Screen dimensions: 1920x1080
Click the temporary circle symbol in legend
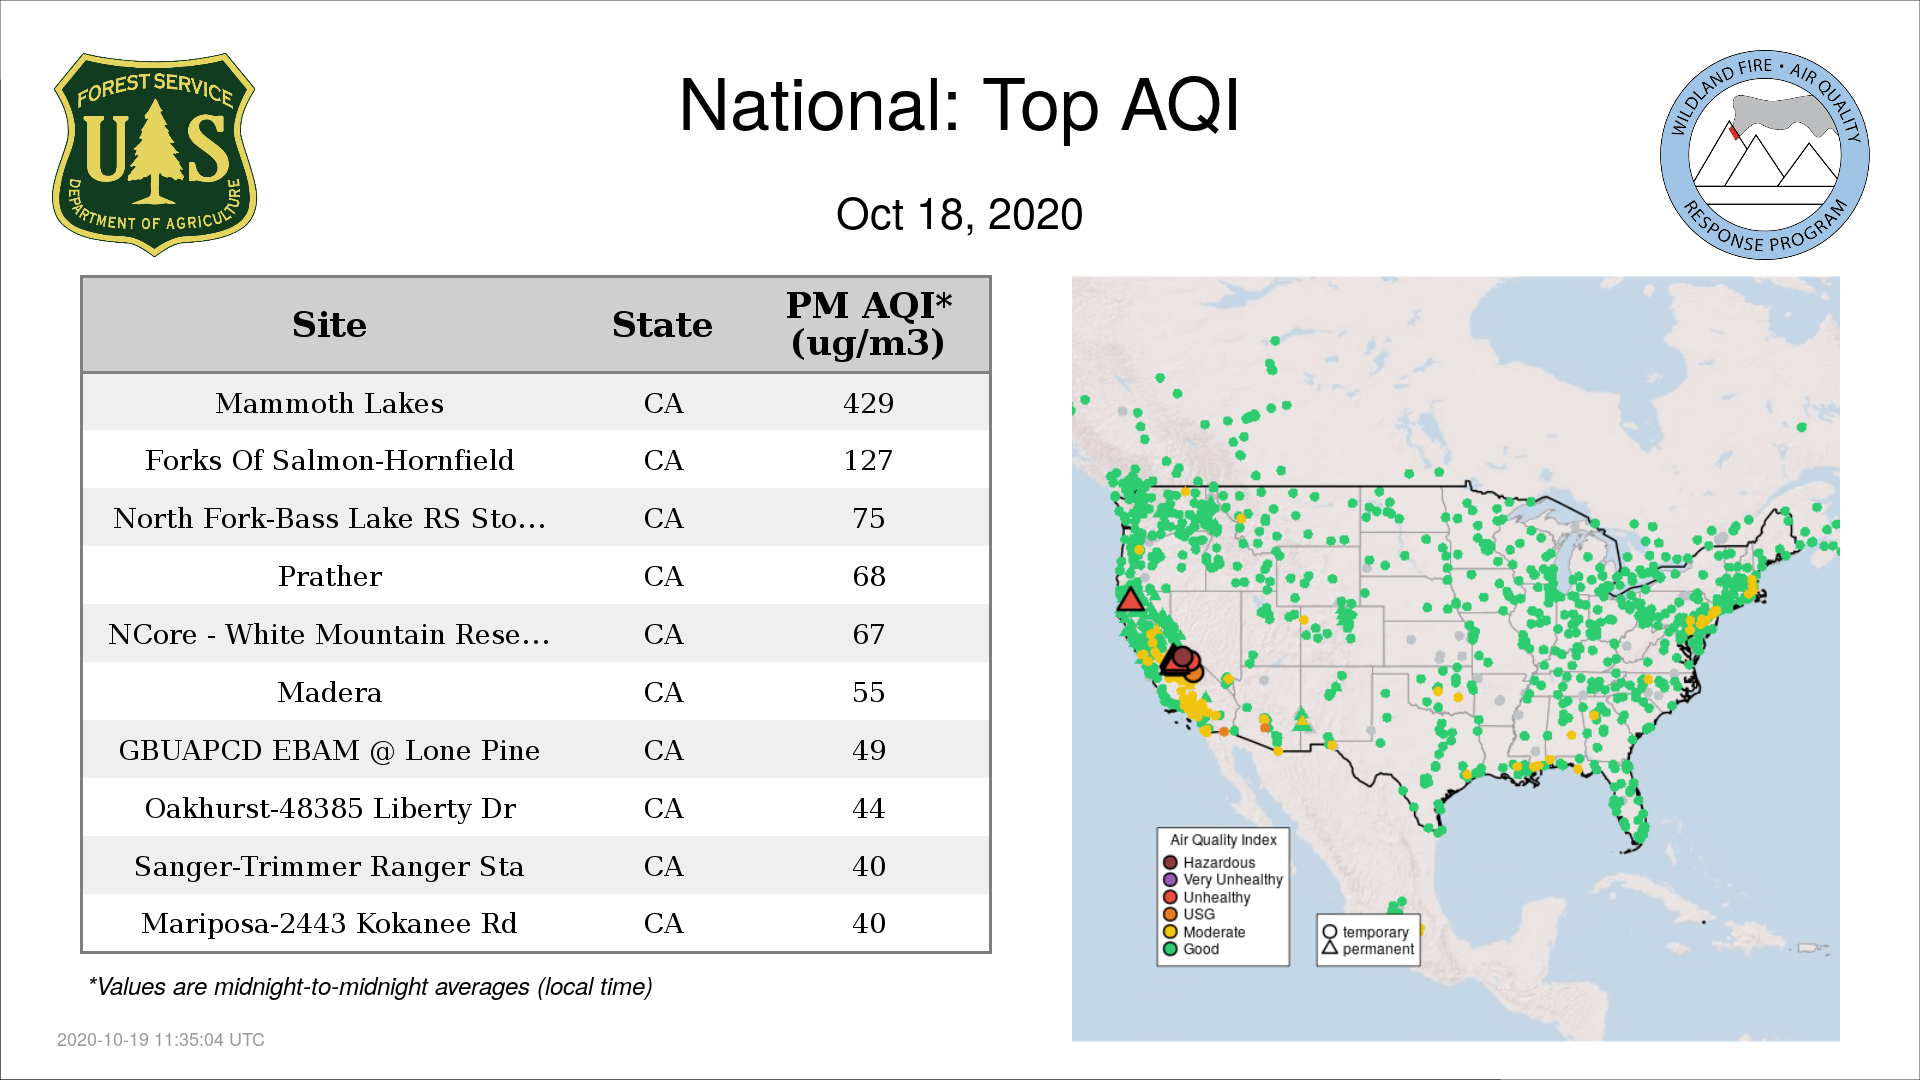[1330, 932]
